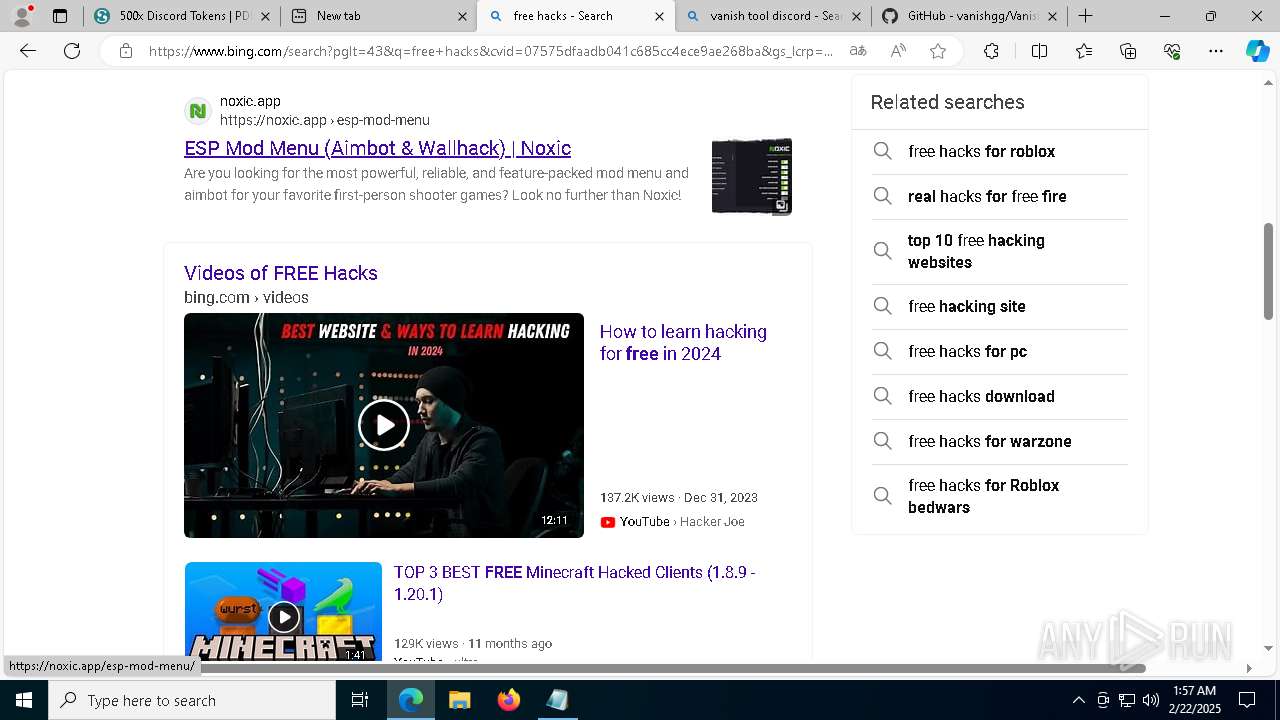Open Settings and more menu
This screenshot has width=1280, height=720.
click(1216, 51)
